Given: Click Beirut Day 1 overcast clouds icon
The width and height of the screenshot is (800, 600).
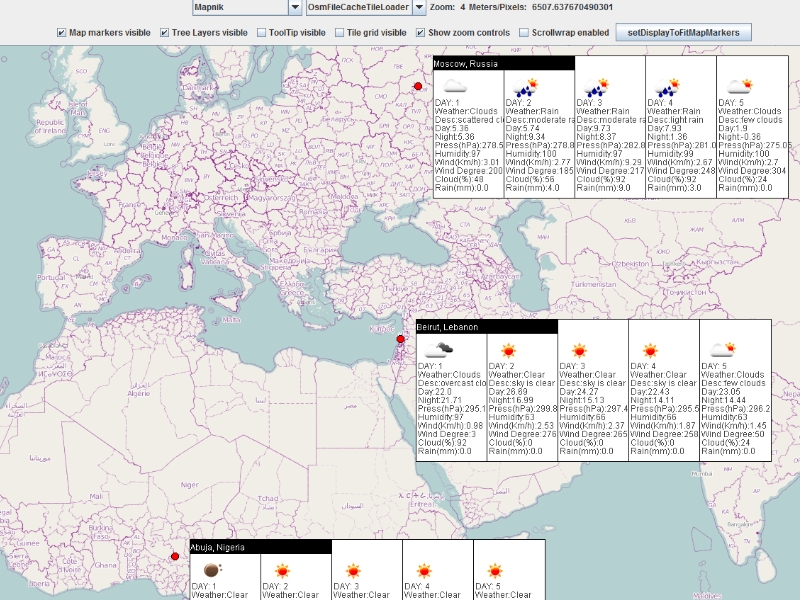Looking at the screenshot, I should (438, 350).
